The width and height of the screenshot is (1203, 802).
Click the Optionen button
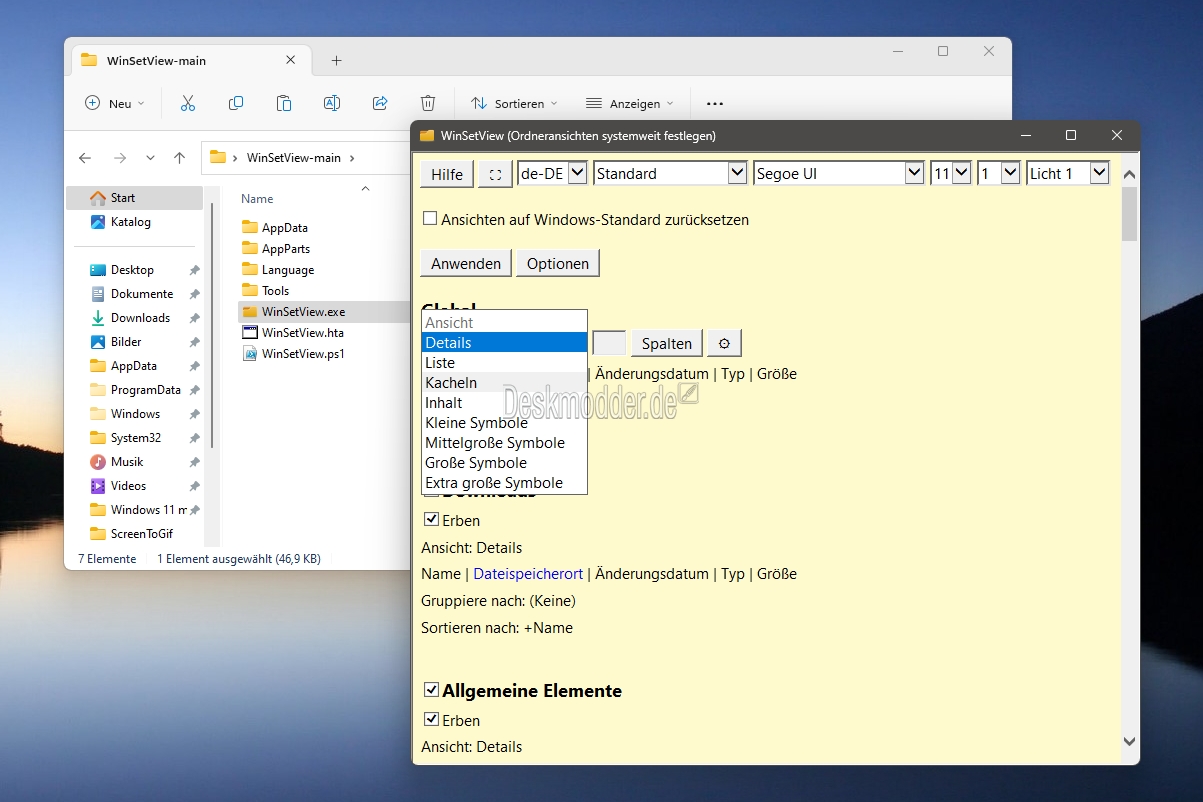coord(558,264)
